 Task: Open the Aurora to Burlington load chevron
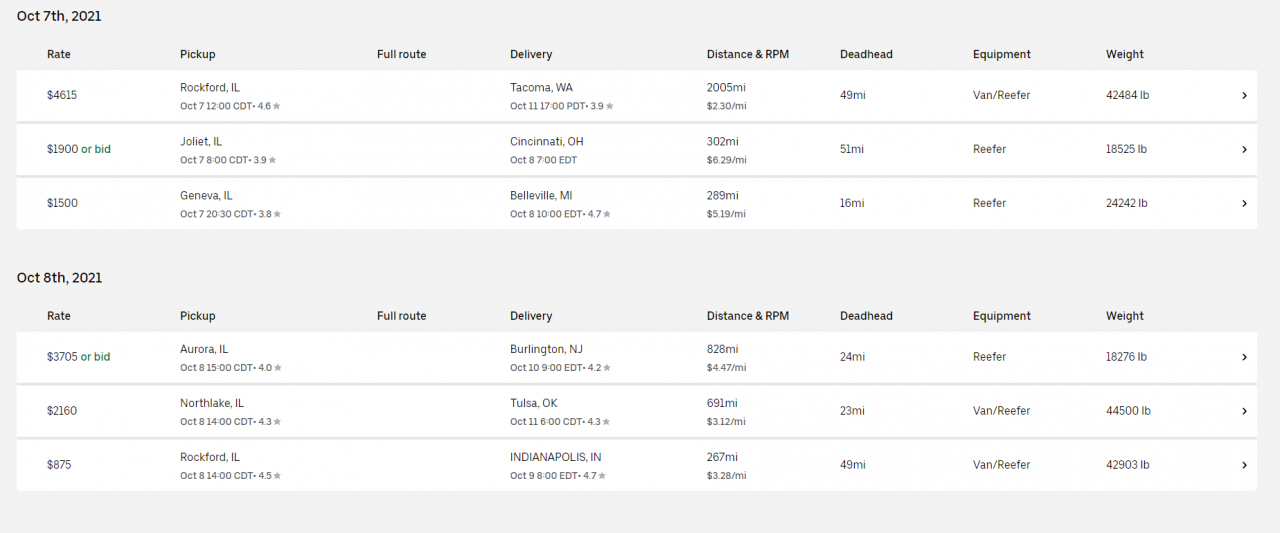[x=1244, y=357]
